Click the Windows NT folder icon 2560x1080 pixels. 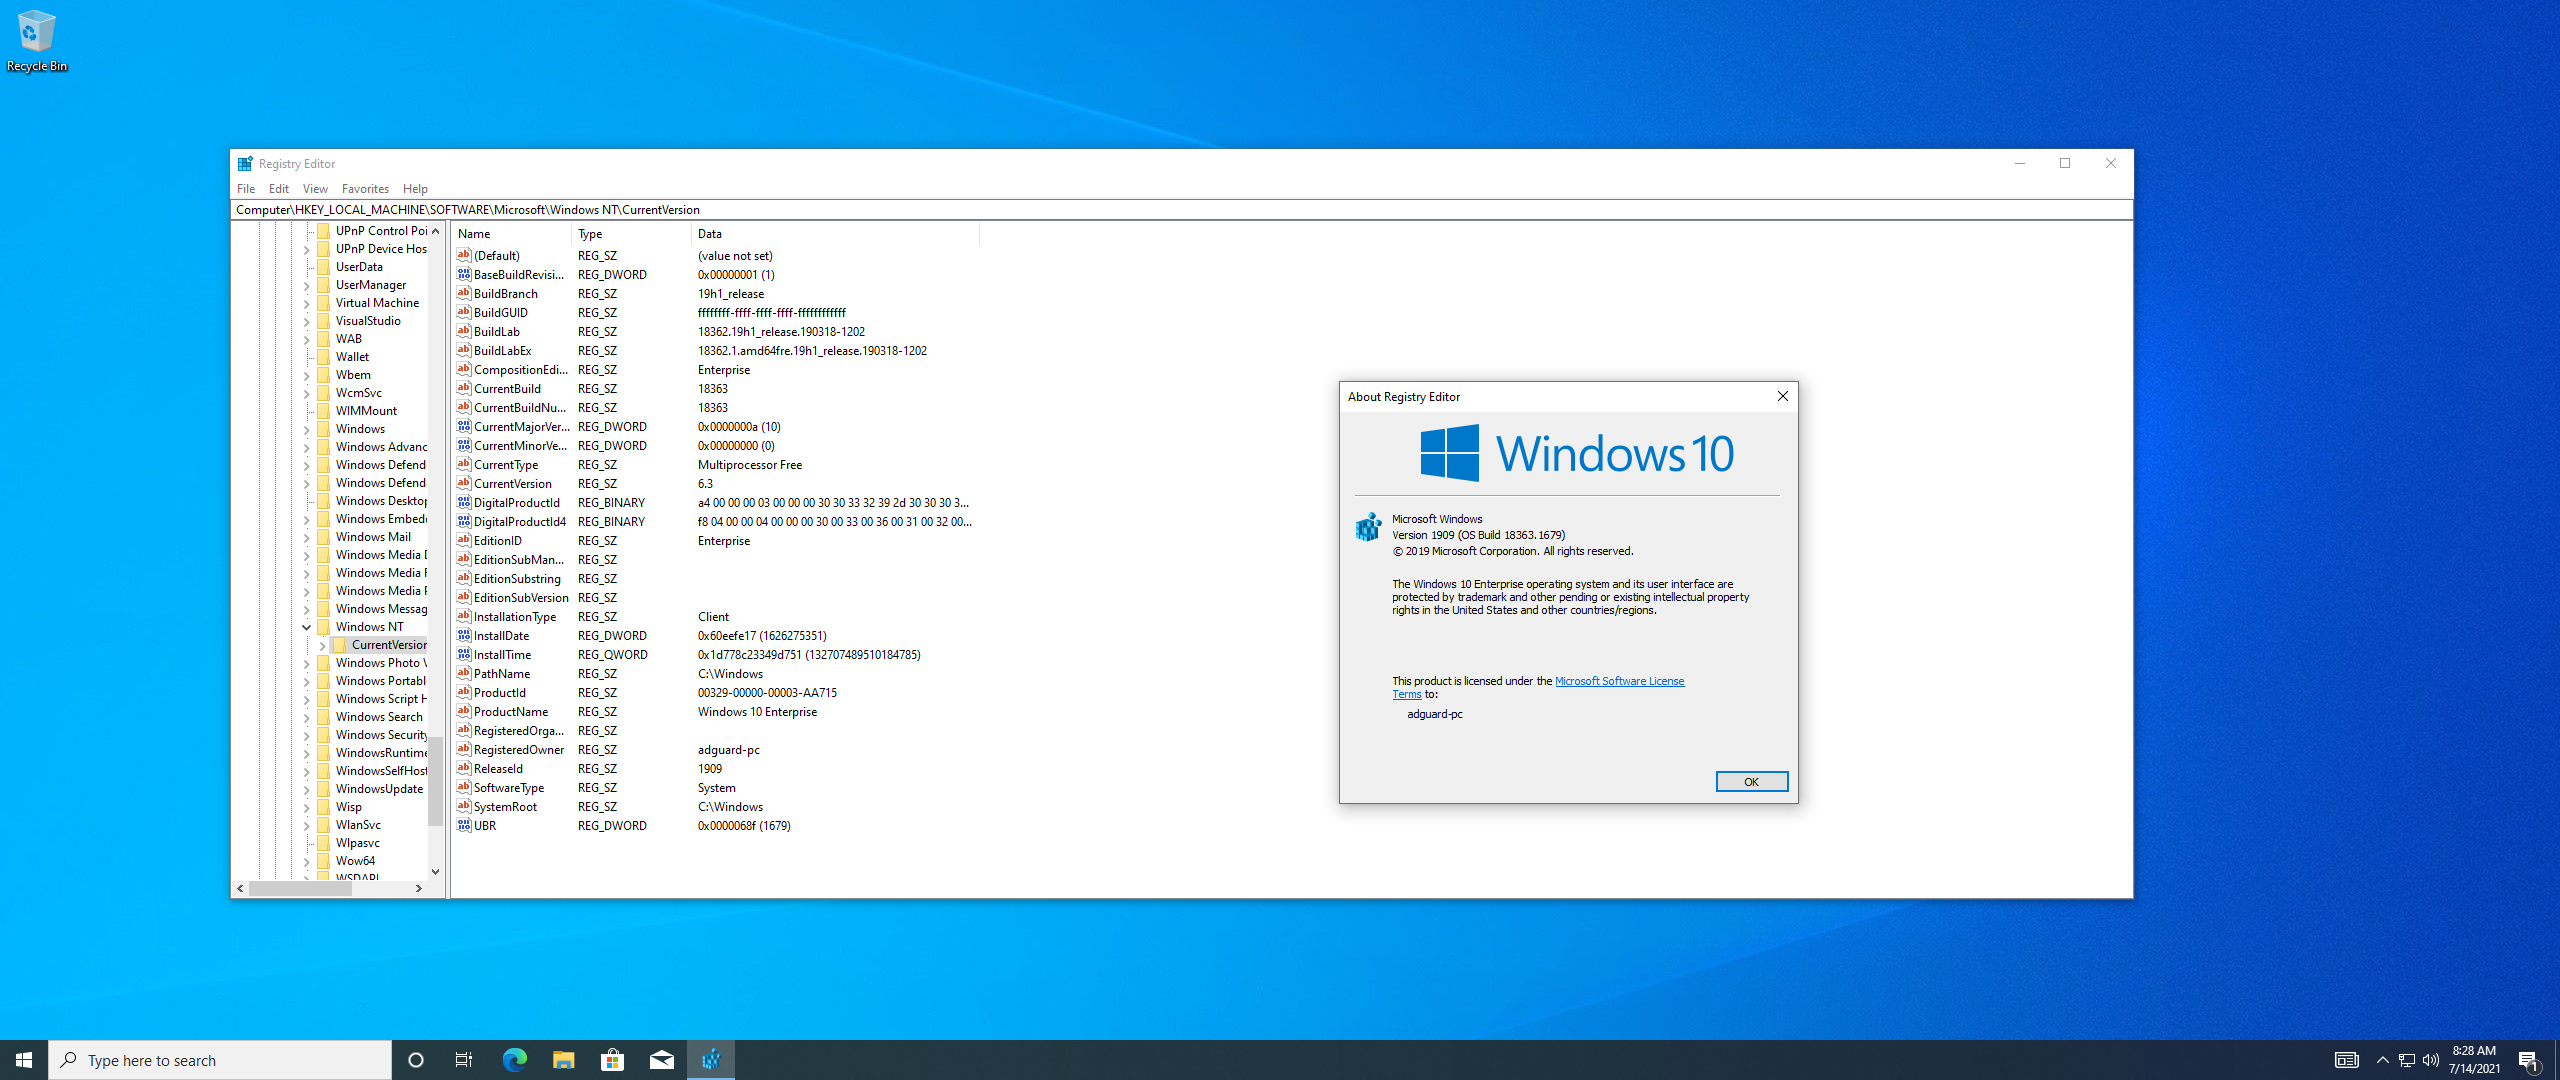coord(324,626)
